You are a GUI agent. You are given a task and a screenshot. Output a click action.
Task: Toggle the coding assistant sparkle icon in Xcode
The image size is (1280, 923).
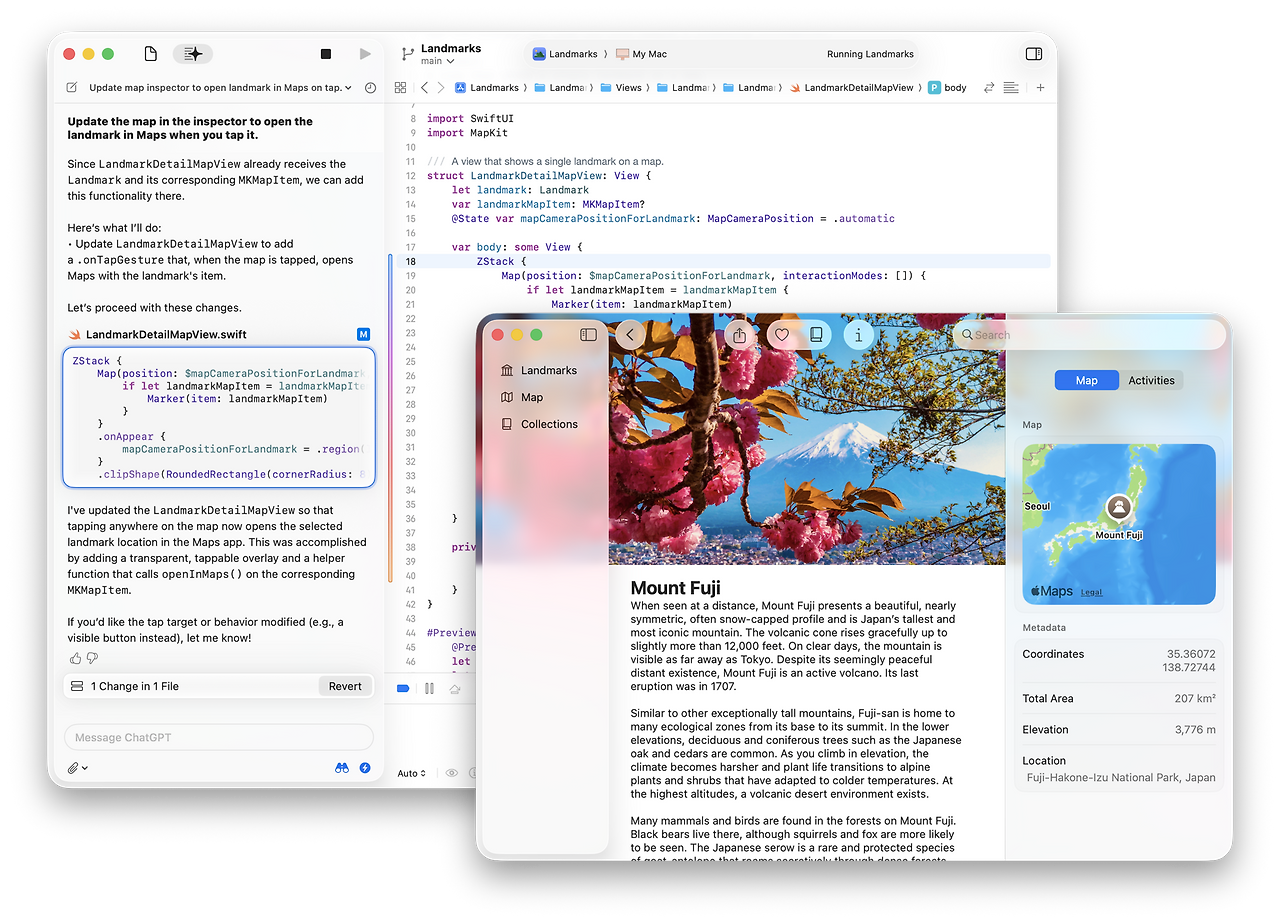(193, 54)
